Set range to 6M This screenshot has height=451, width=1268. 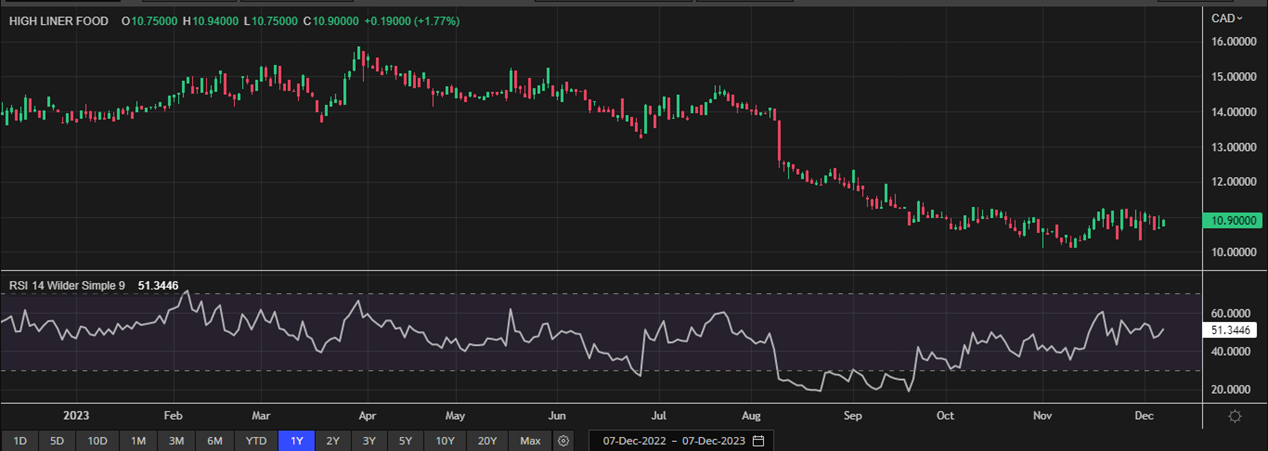coord(214,441)
